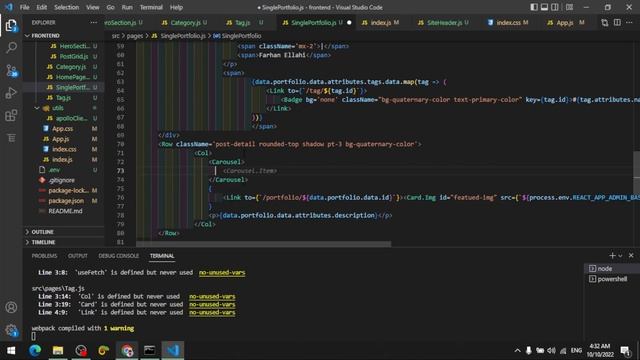Open the Source Control view
The height and width of the screenshot is (360, 640).
click(11, 70)
